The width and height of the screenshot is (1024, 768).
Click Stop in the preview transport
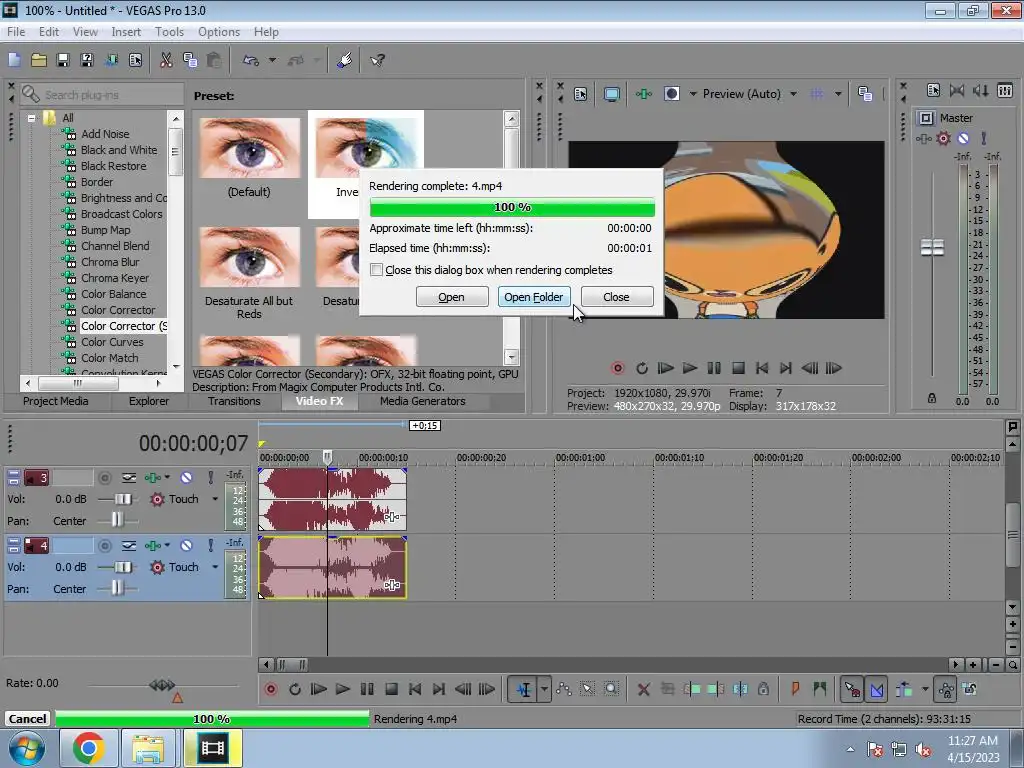click(x=738, y=368)
